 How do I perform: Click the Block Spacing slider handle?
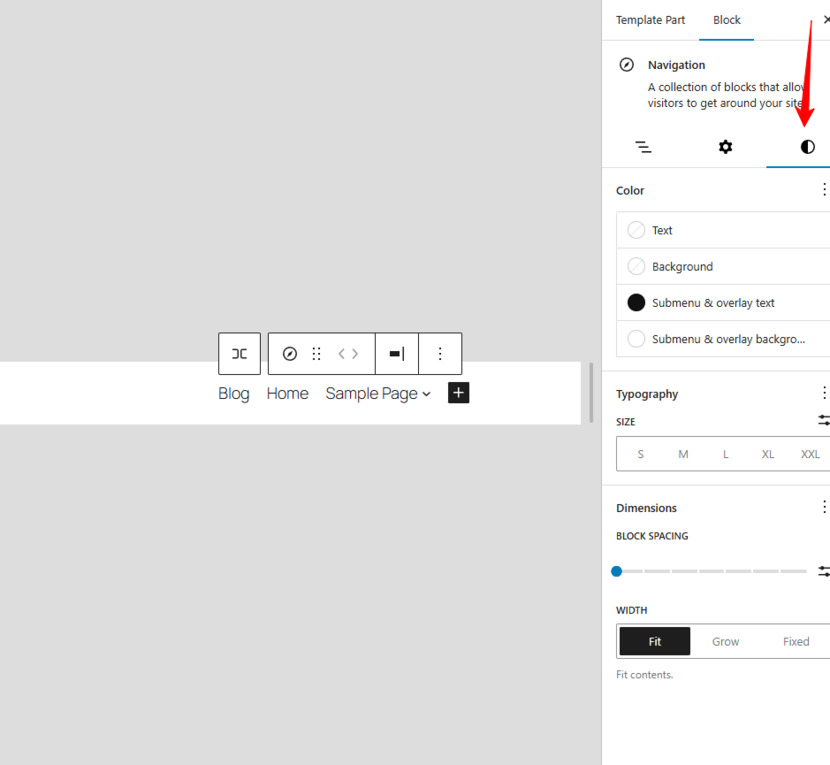[x=617, y=571]
